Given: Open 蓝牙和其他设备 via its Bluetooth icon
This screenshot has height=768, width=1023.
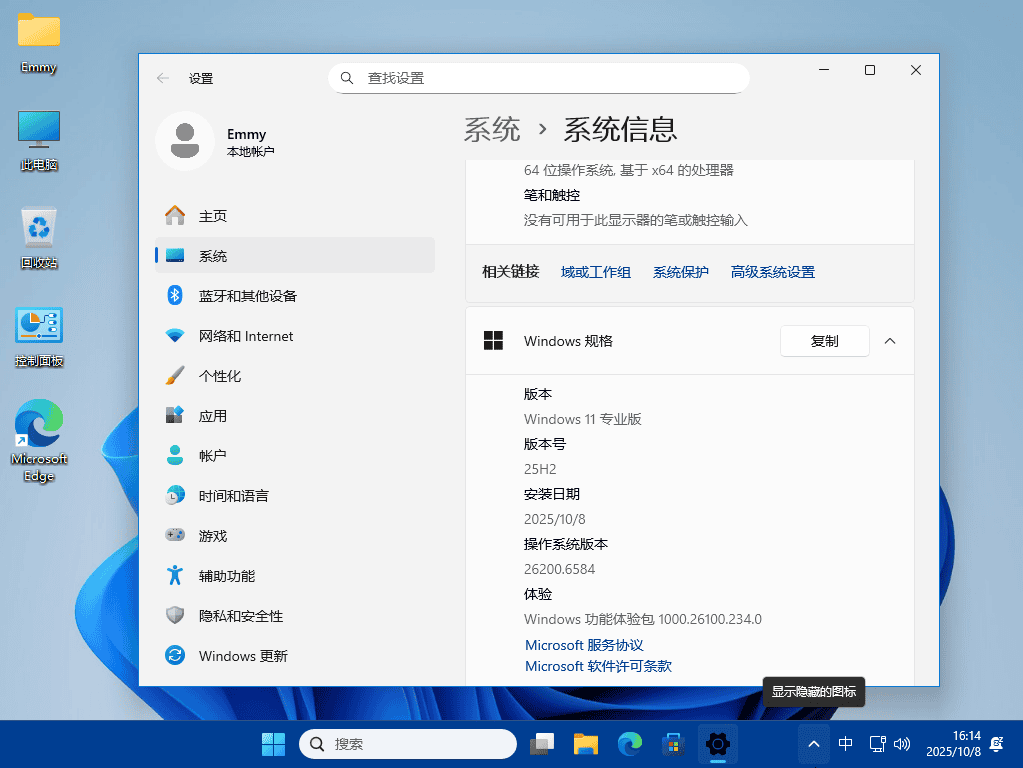Looking at the screenshot, I should (x=175, y=295).
